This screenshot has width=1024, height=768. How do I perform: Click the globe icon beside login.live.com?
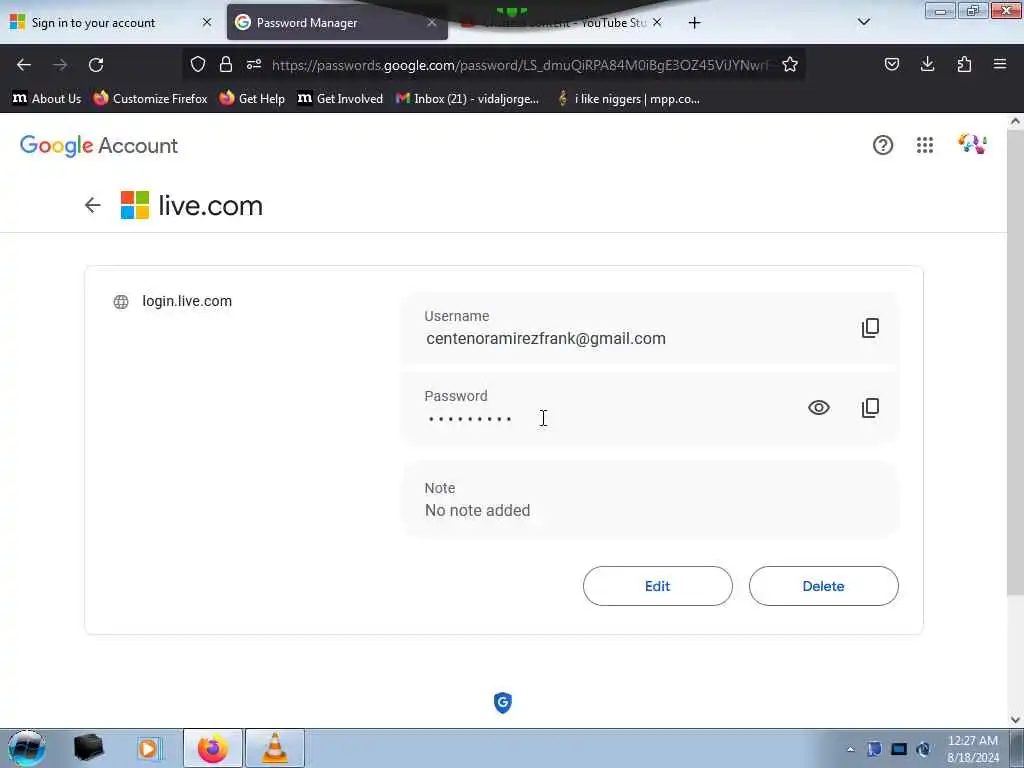click(x=121, y=302)
